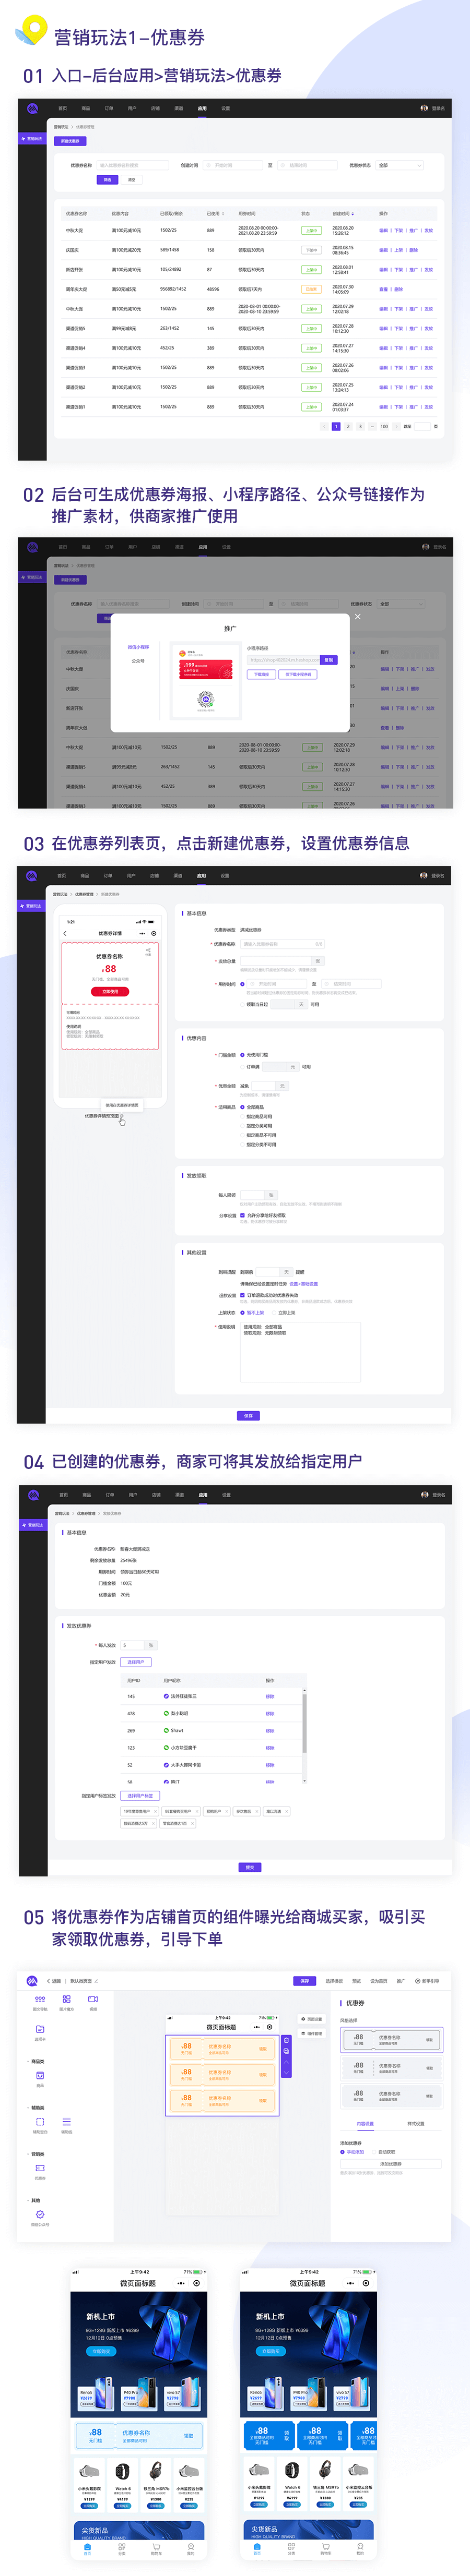The width and height of the screenshot is (470, 2576).
Task: Toggle the 订单退款成功时优惠券恢复 checkbox
Action: pyautogui.click(x=242, y=1295)
